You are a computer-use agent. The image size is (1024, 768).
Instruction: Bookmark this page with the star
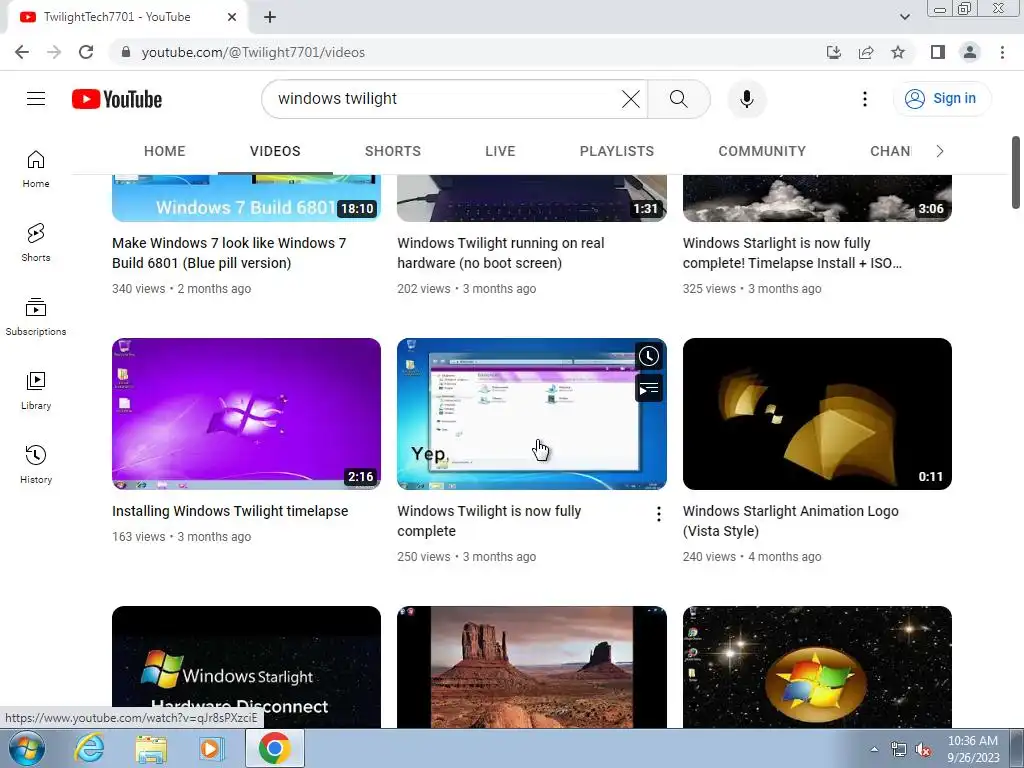click(898, 52)
